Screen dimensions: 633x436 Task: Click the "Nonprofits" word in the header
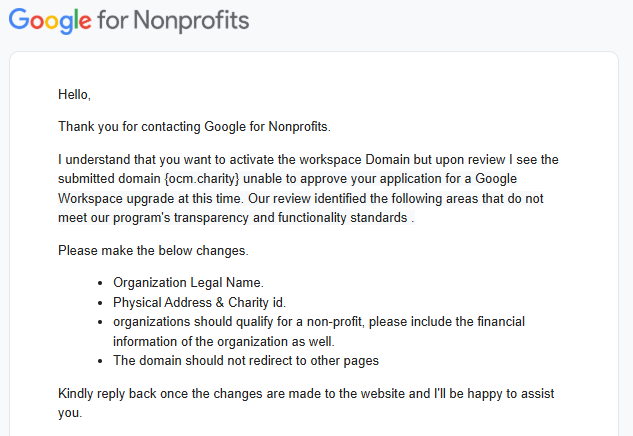[199, 20]
